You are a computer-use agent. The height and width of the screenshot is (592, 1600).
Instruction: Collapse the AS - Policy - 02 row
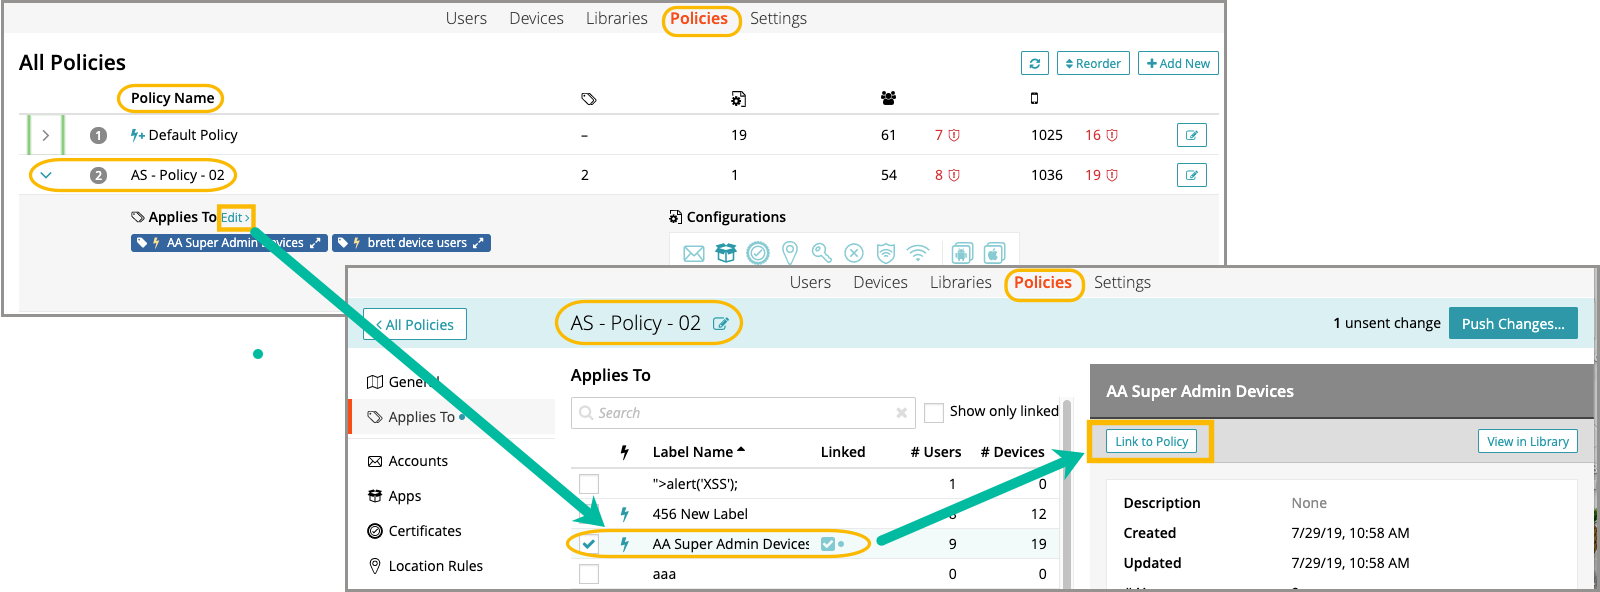[45, 175]
